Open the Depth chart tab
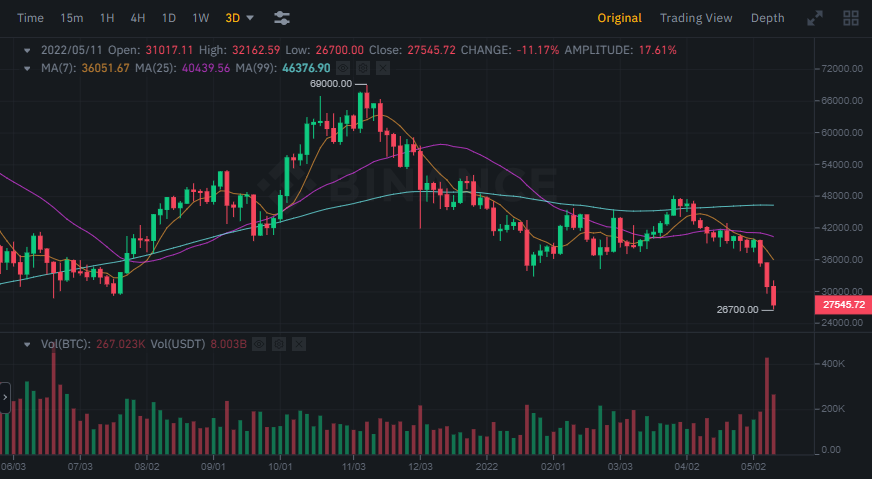 (767, 18)
